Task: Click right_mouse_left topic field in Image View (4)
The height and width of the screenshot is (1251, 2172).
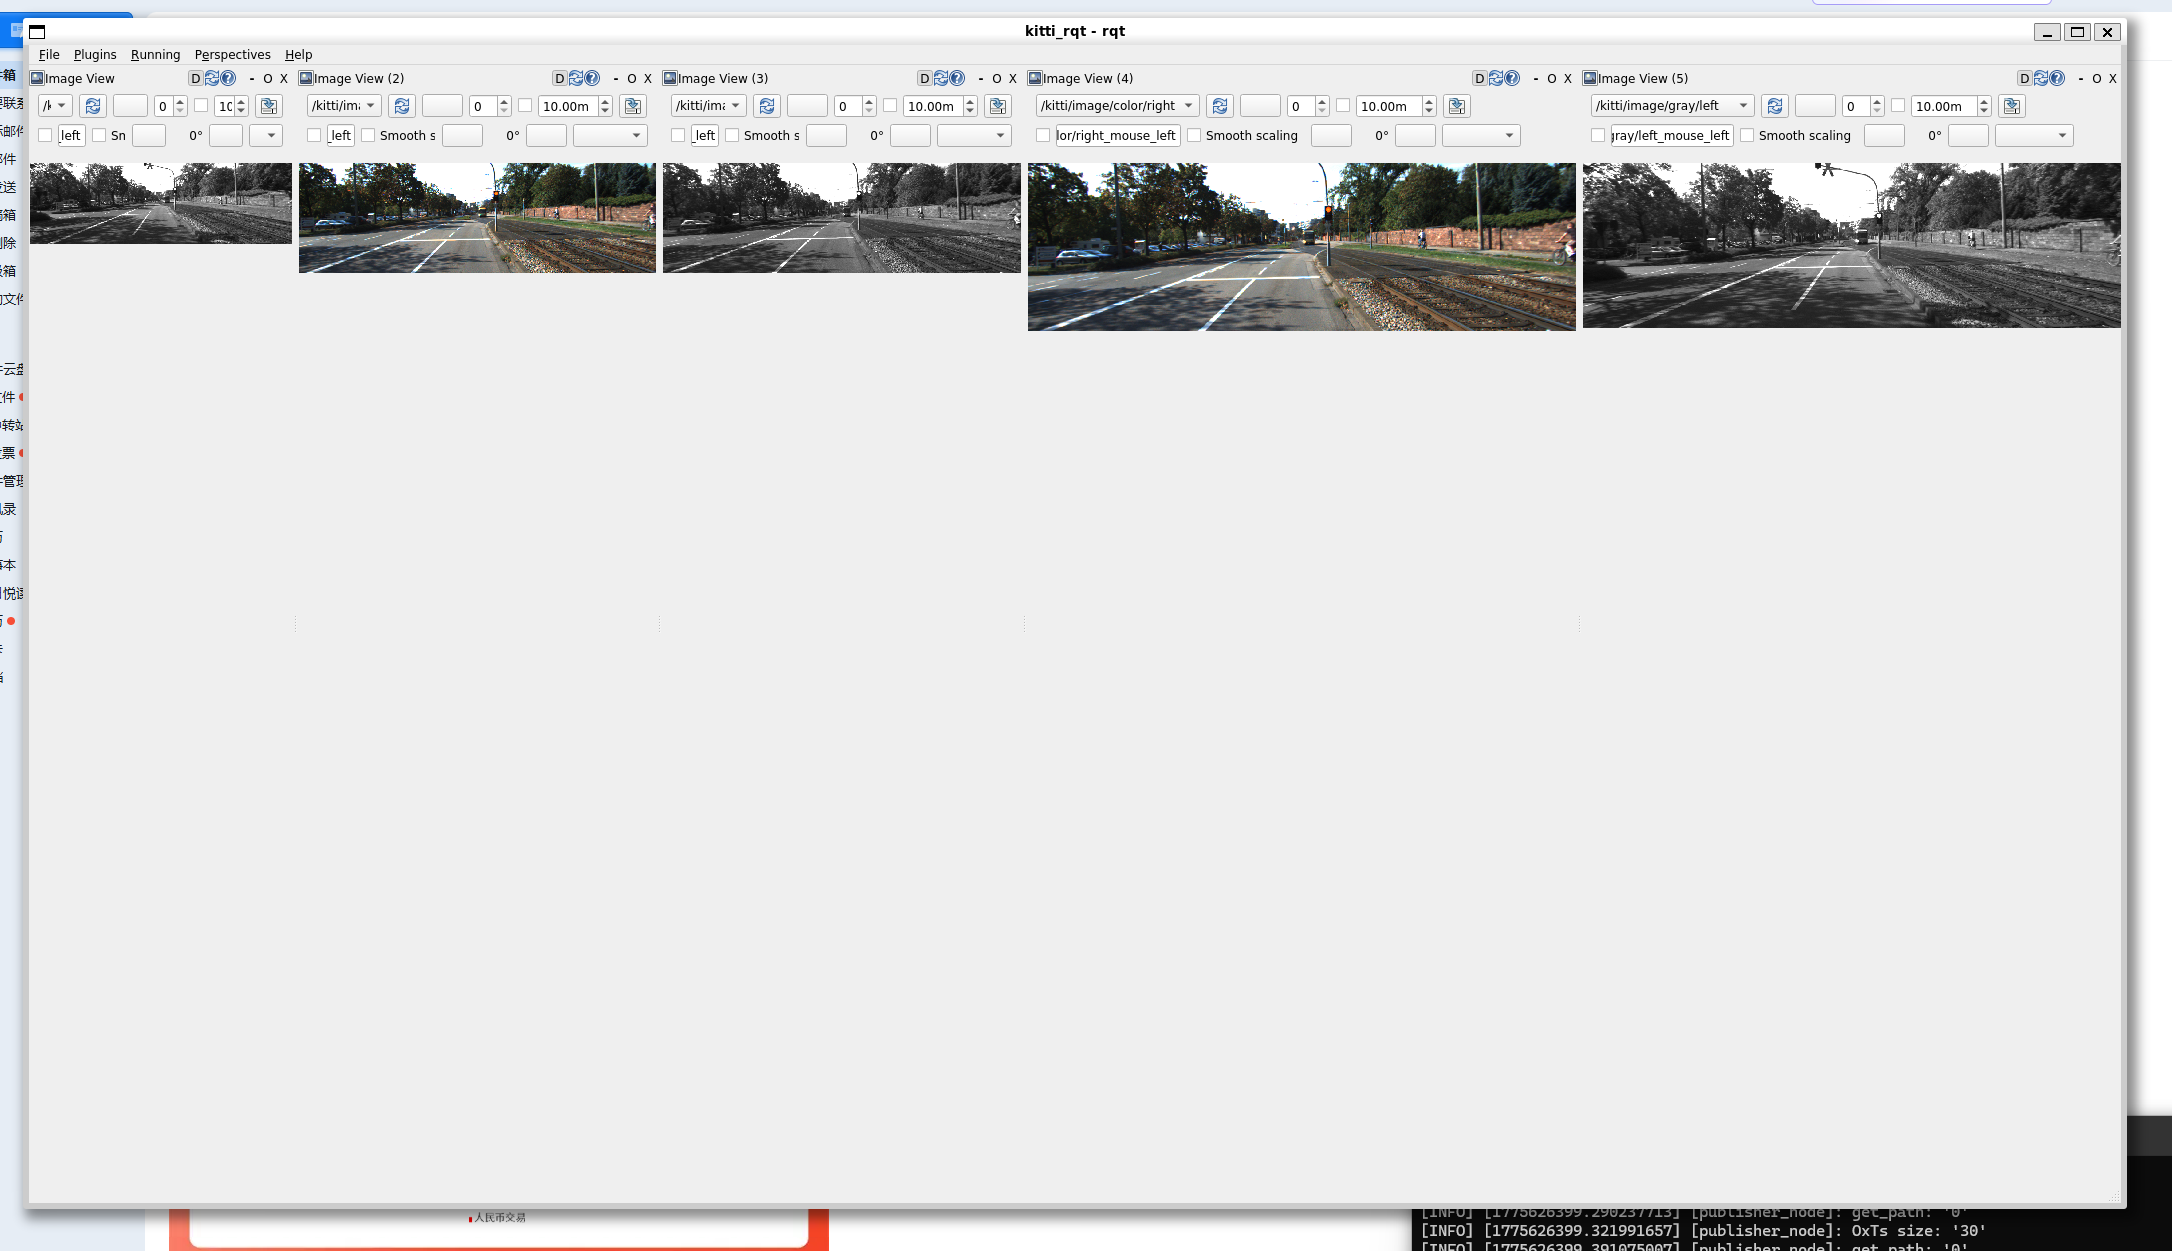Action: 1117,135
